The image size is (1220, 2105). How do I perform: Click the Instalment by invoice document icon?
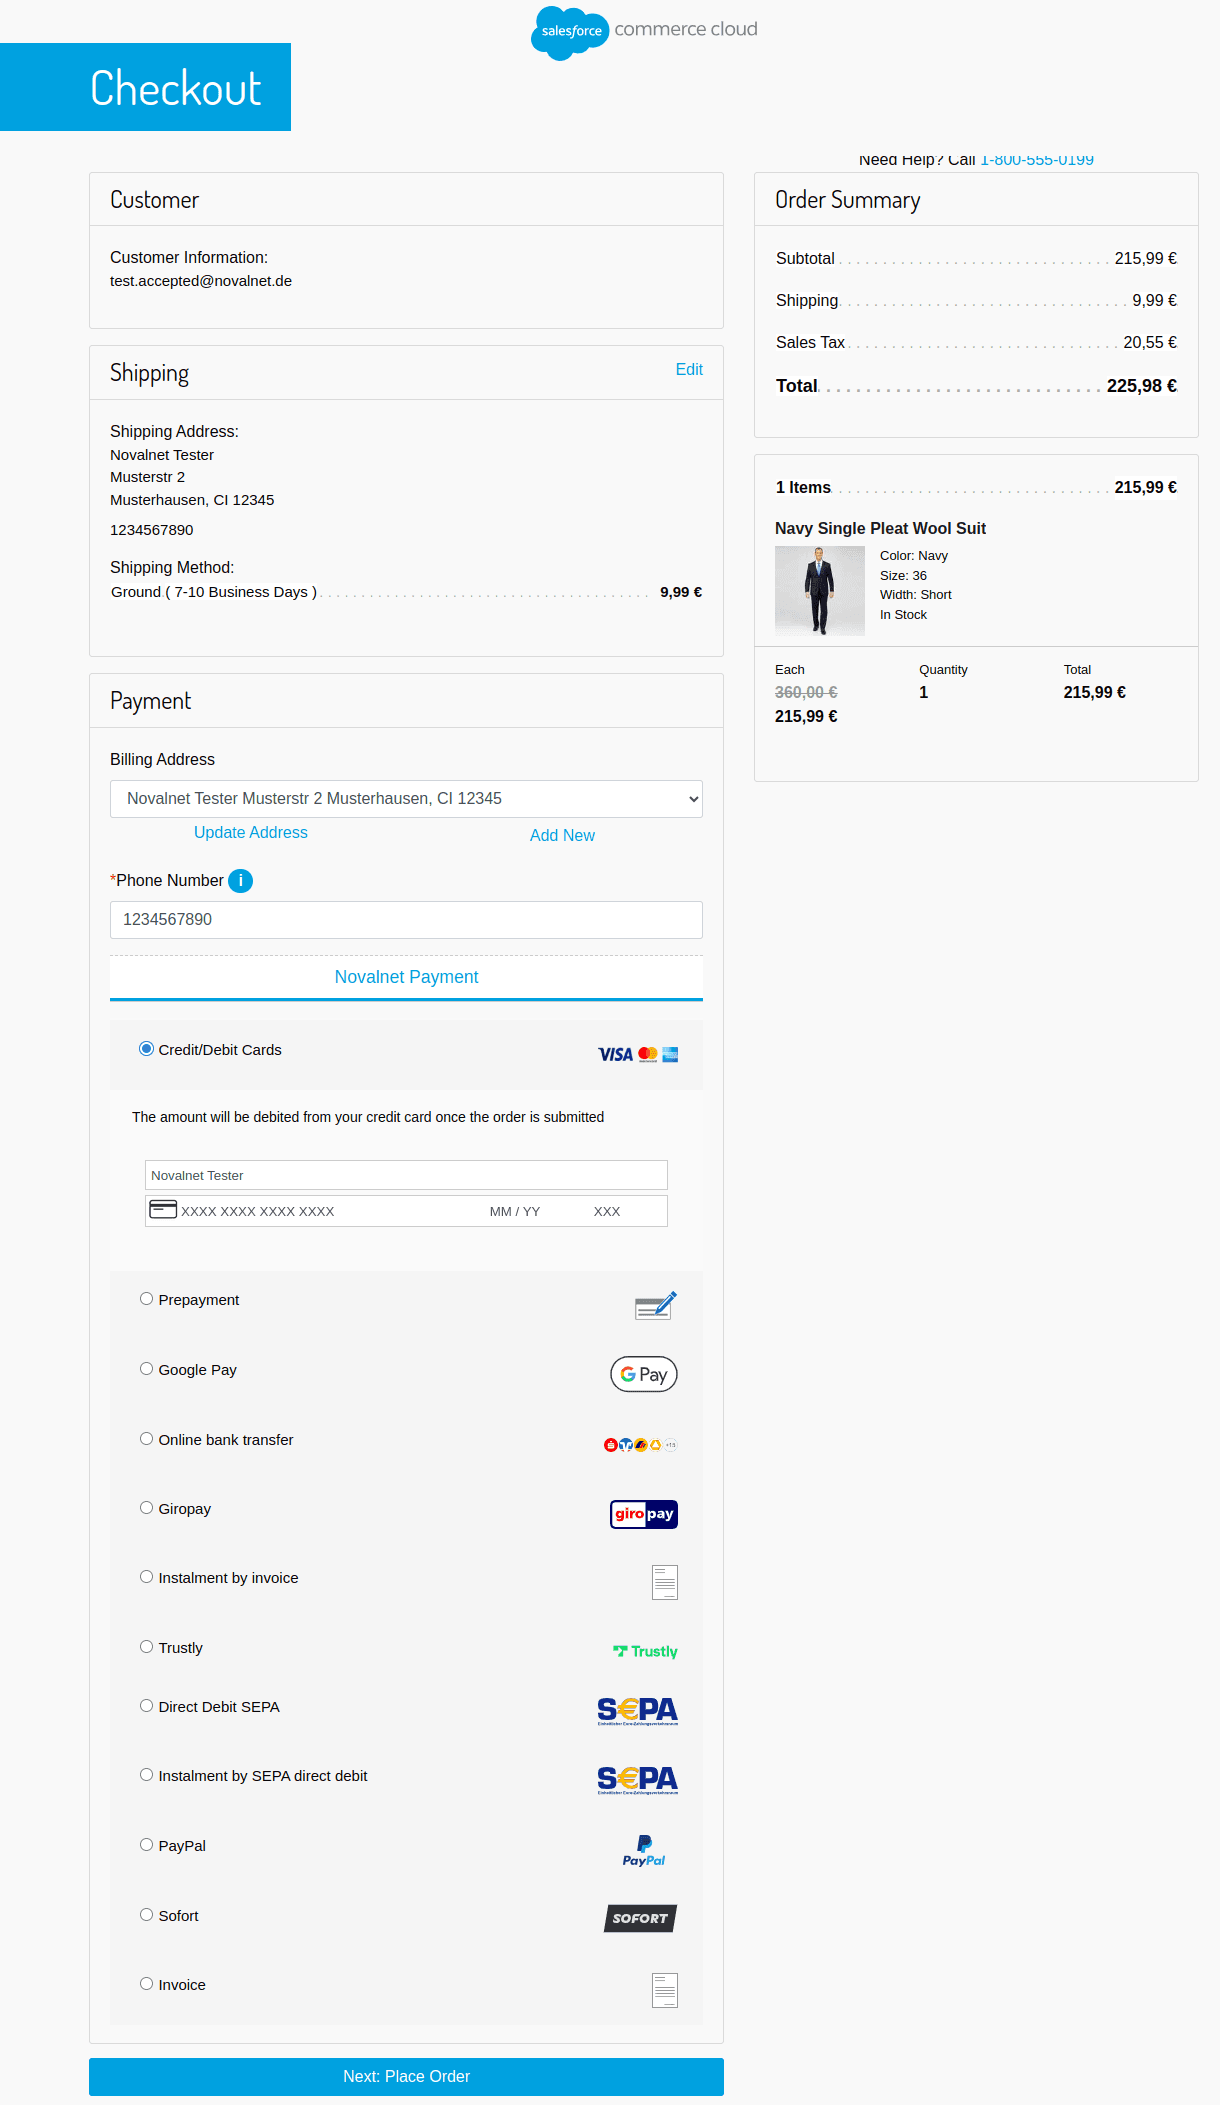click(665, 1582)
